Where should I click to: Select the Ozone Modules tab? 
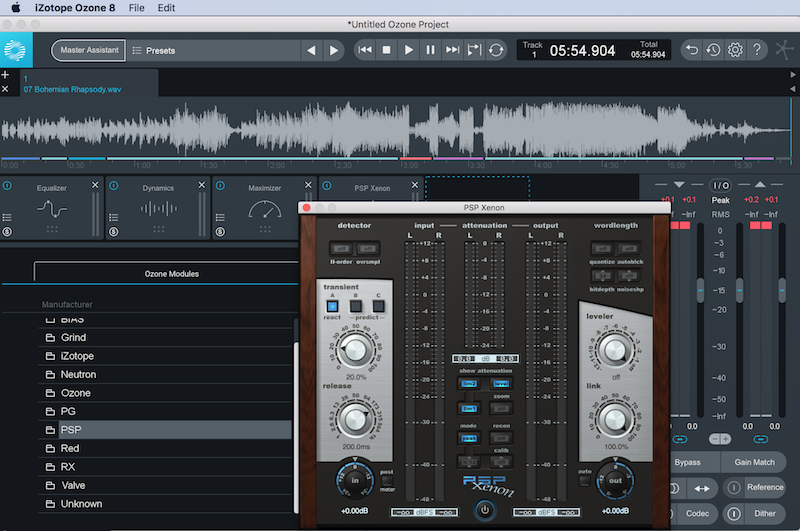pos(171,274)
